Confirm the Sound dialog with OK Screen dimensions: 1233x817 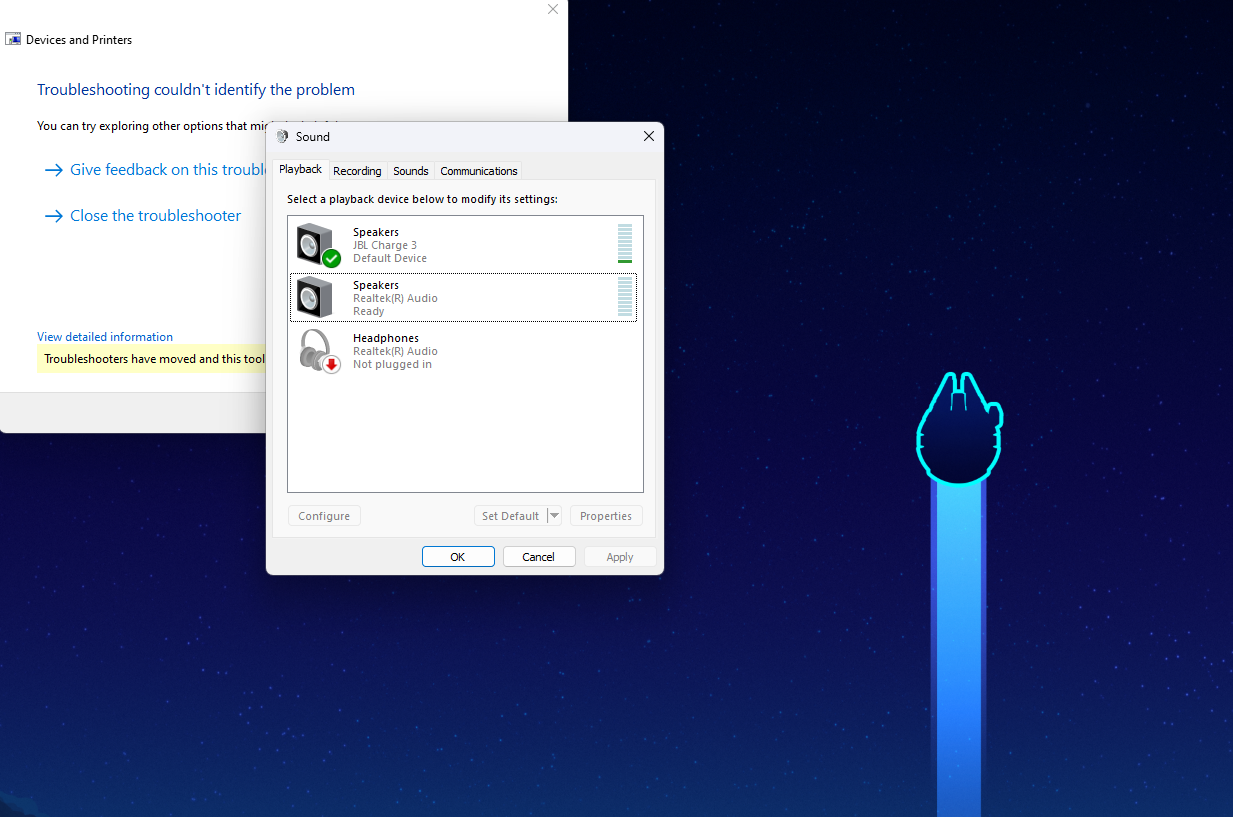point(458,557)
